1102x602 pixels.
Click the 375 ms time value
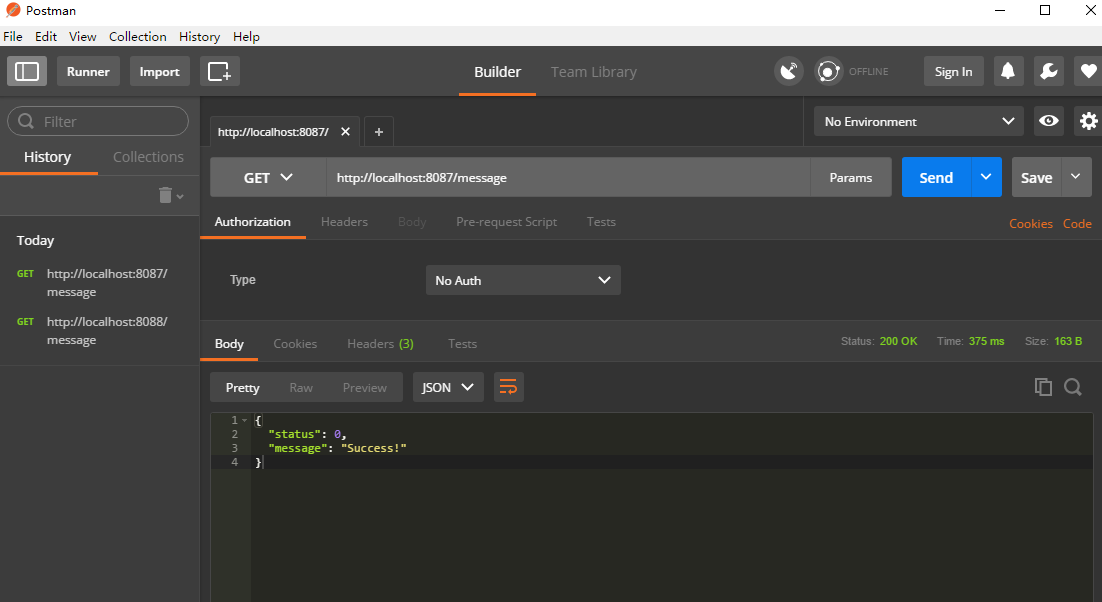point(986,341)
